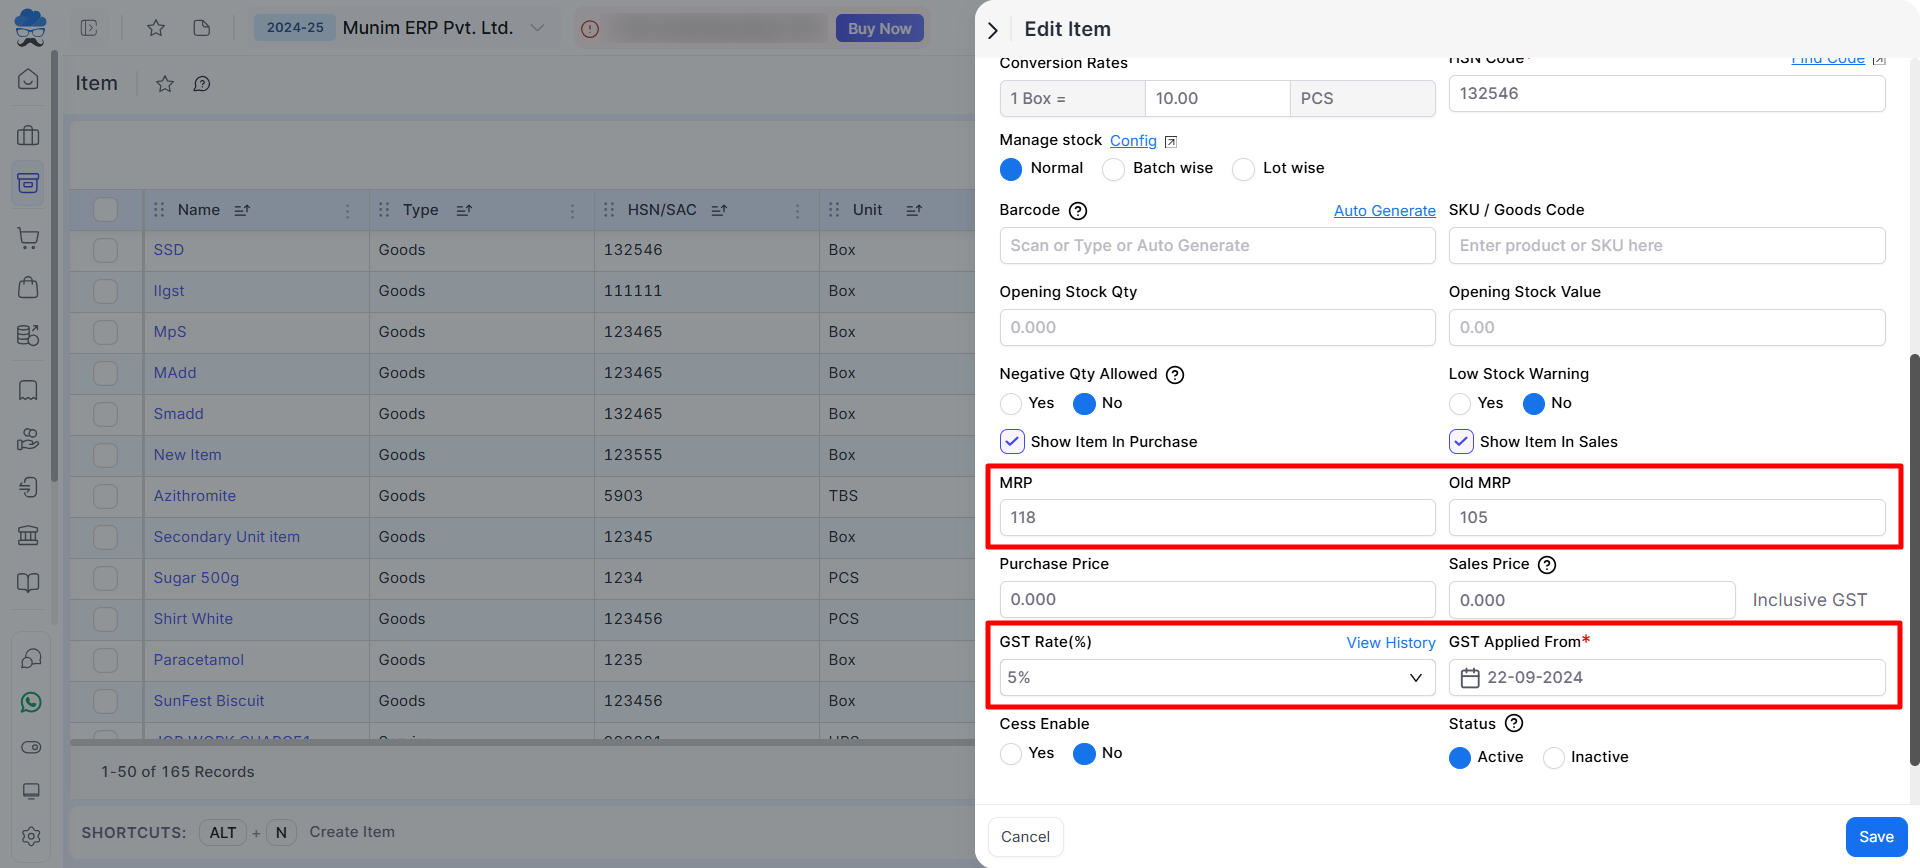Viewport: 1920px width, 868px height.
Task: Click the MRP input field
Action: click(x=1216, y=518)
